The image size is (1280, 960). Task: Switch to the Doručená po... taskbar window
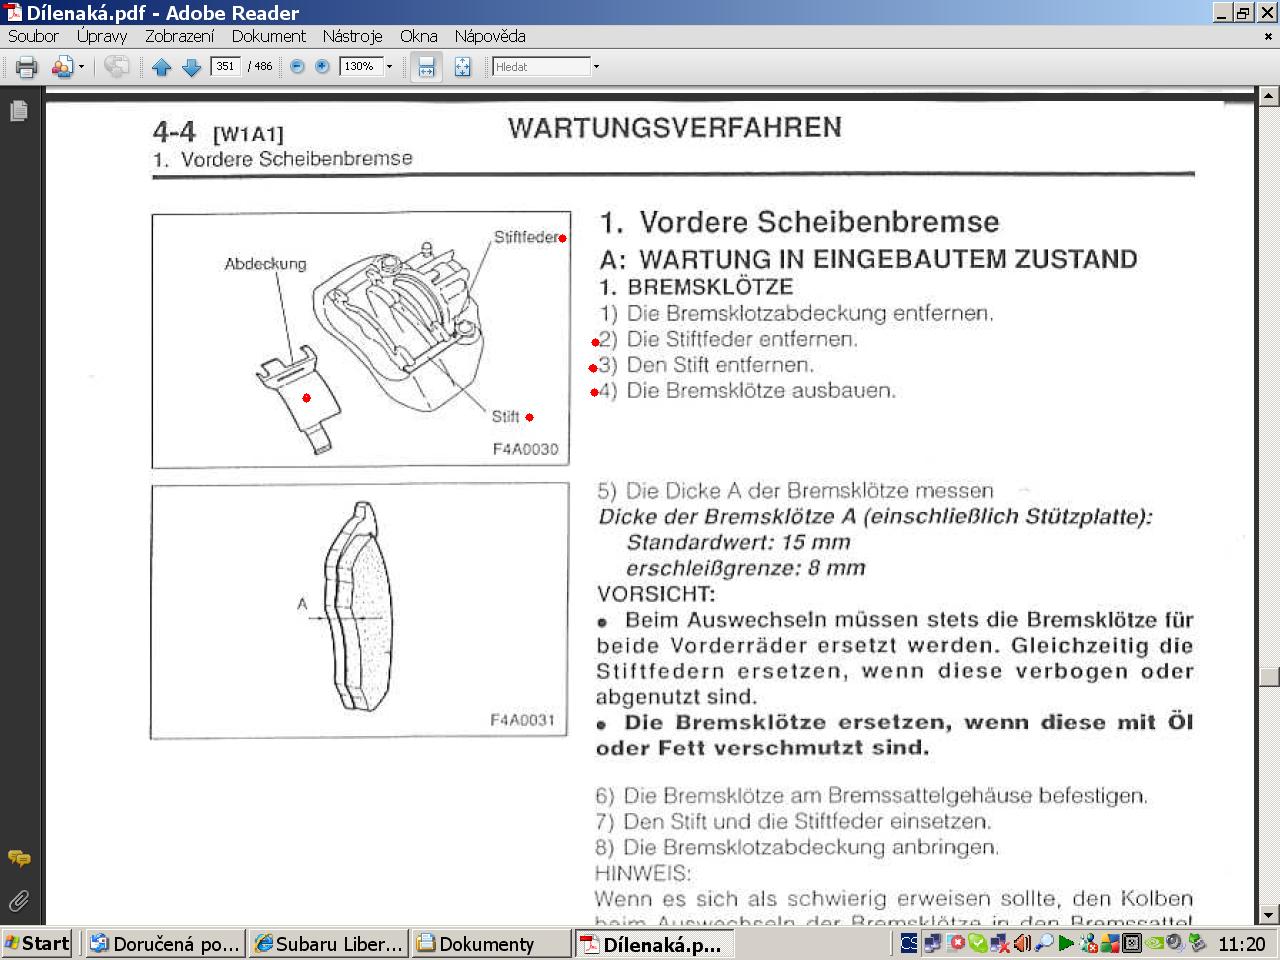pos(164,943)
